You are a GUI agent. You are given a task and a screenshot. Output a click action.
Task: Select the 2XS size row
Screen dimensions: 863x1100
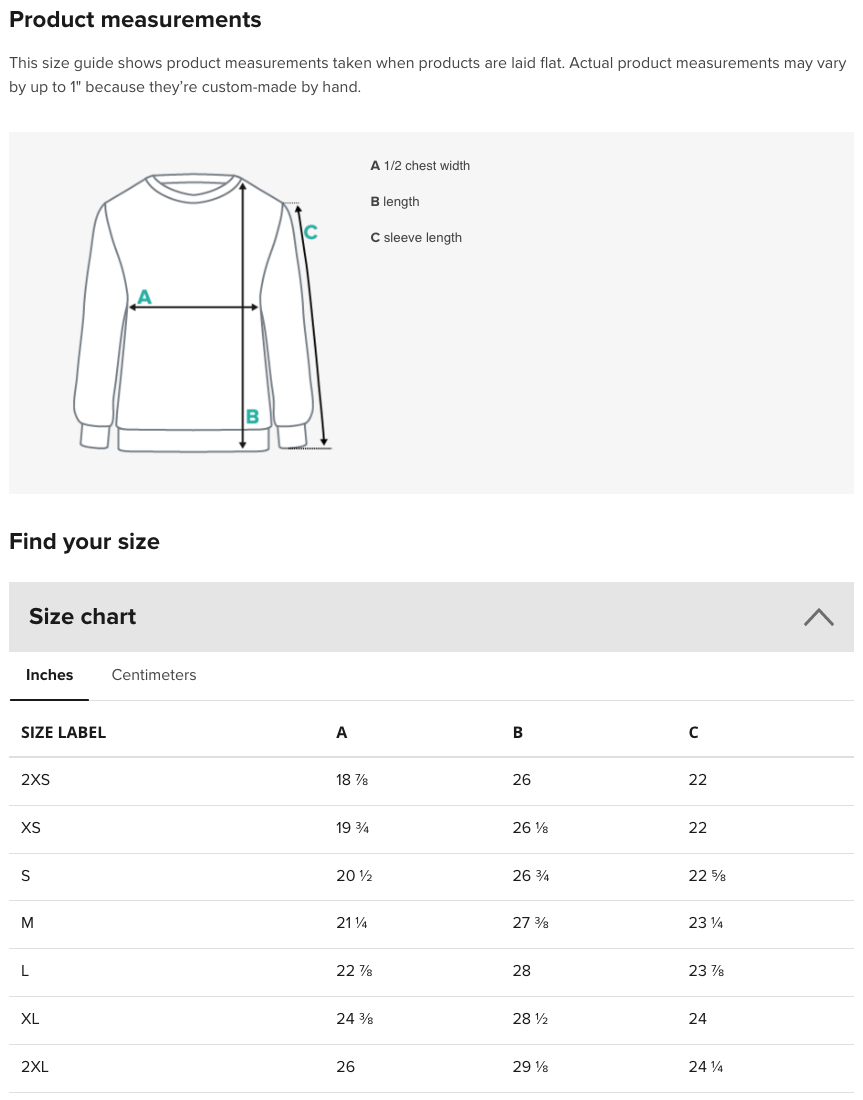tap(431, 781)
